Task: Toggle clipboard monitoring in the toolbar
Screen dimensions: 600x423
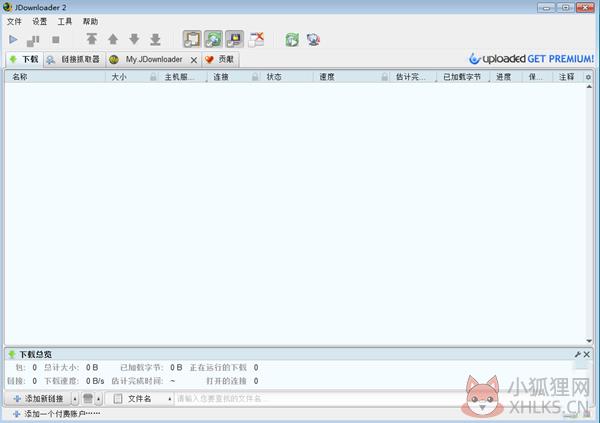Action: 192,39
